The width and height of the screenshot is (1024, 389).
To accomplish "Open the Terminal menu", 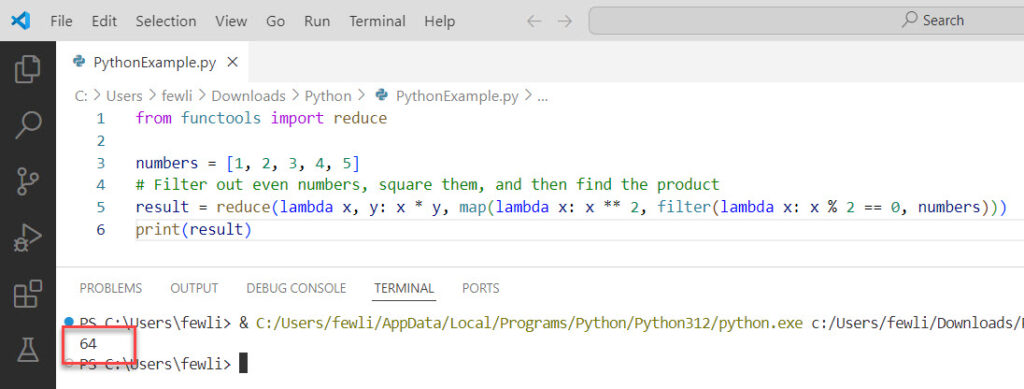I will (x=377, y=21).
